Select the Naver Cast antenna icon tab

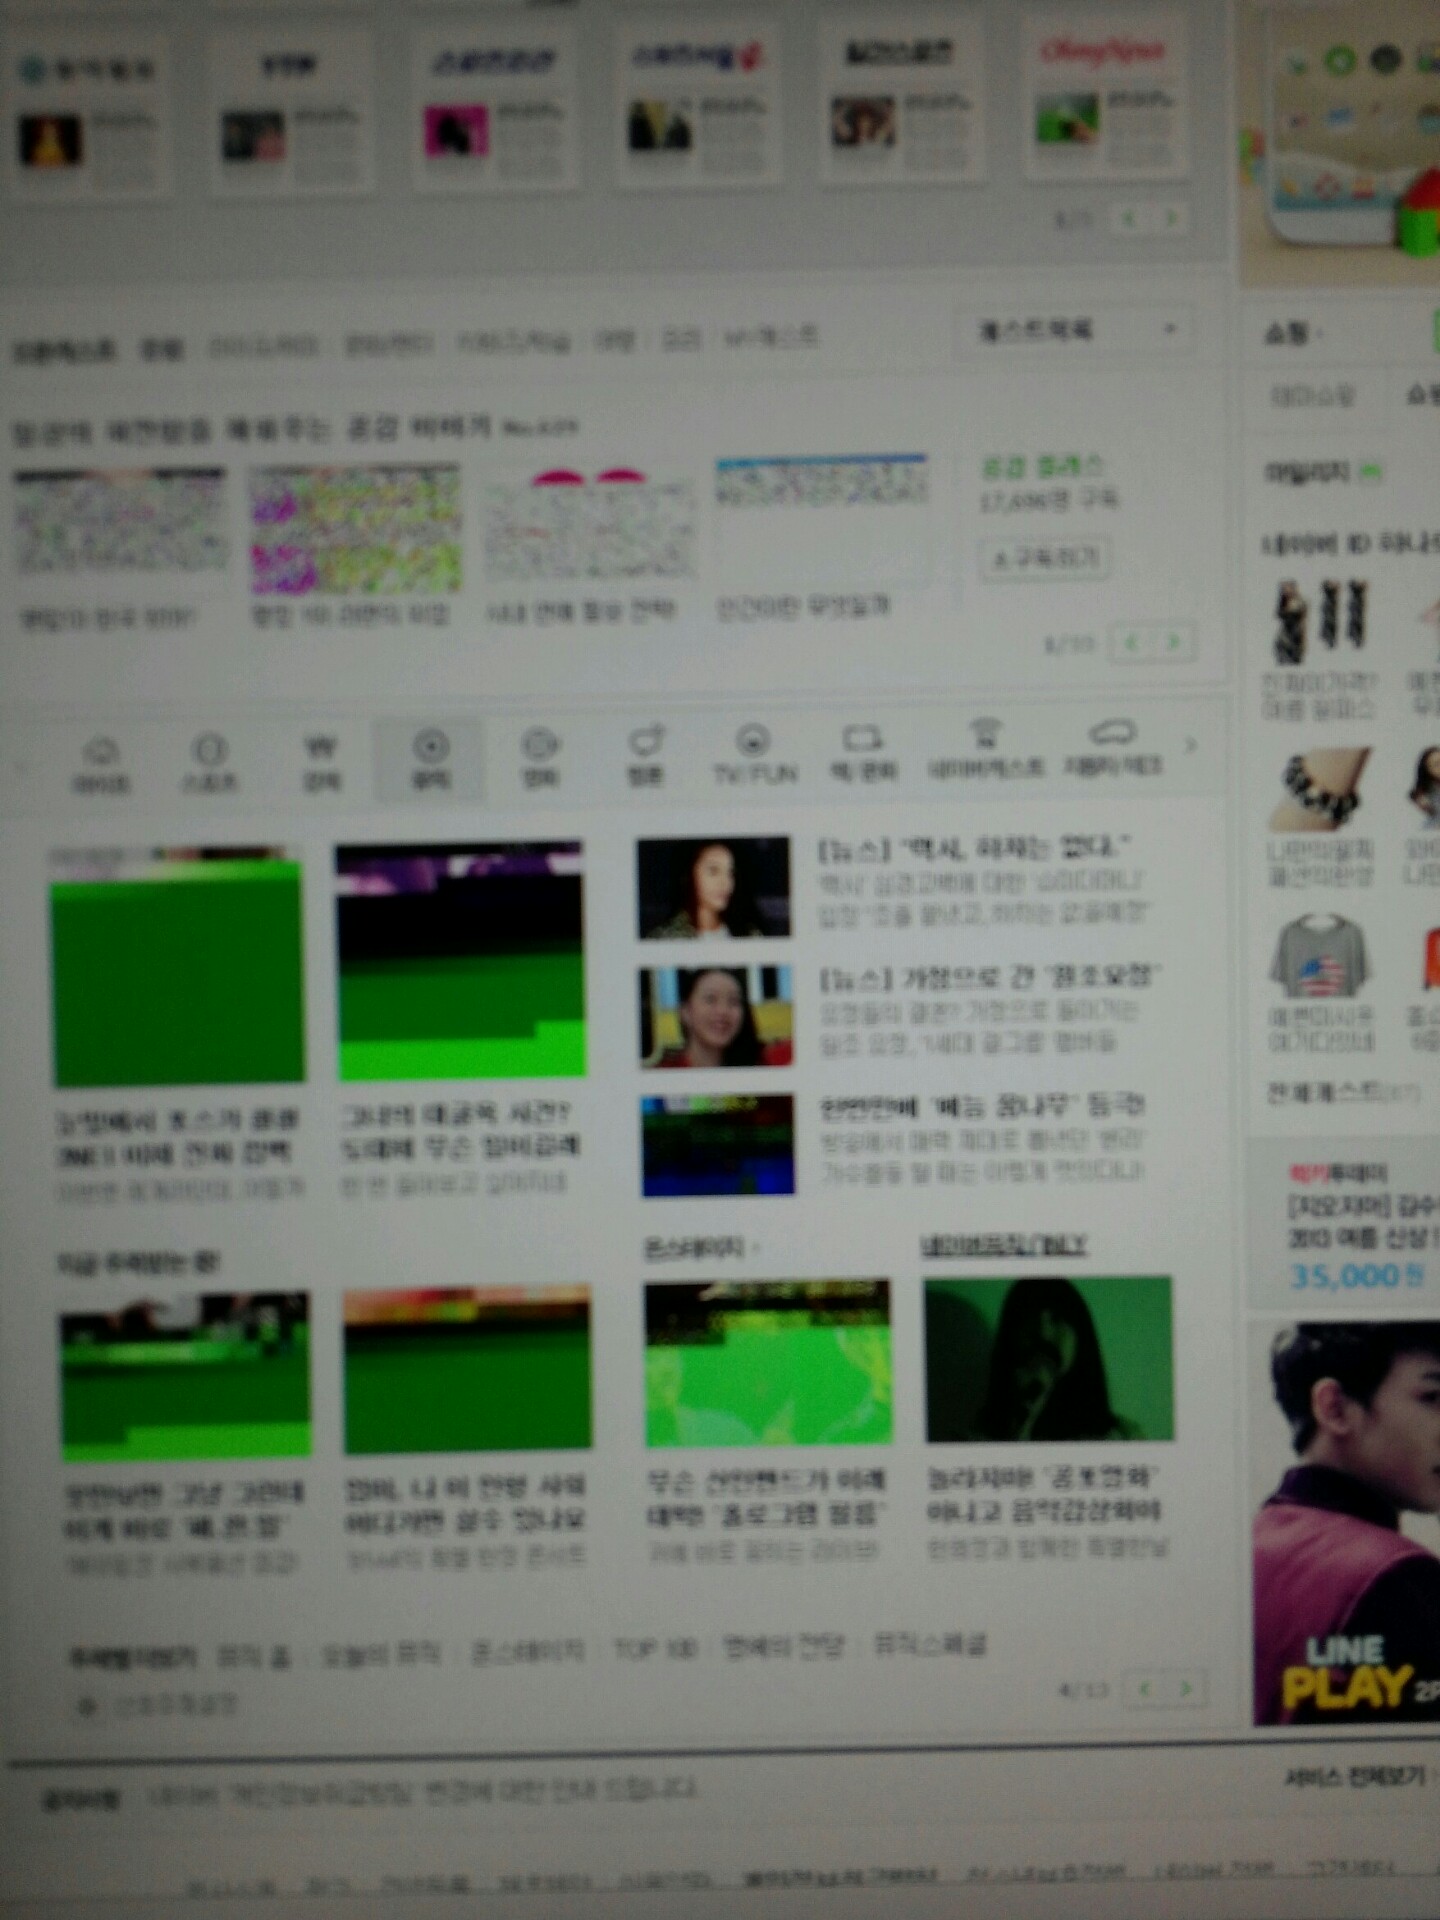coord(986,750)
